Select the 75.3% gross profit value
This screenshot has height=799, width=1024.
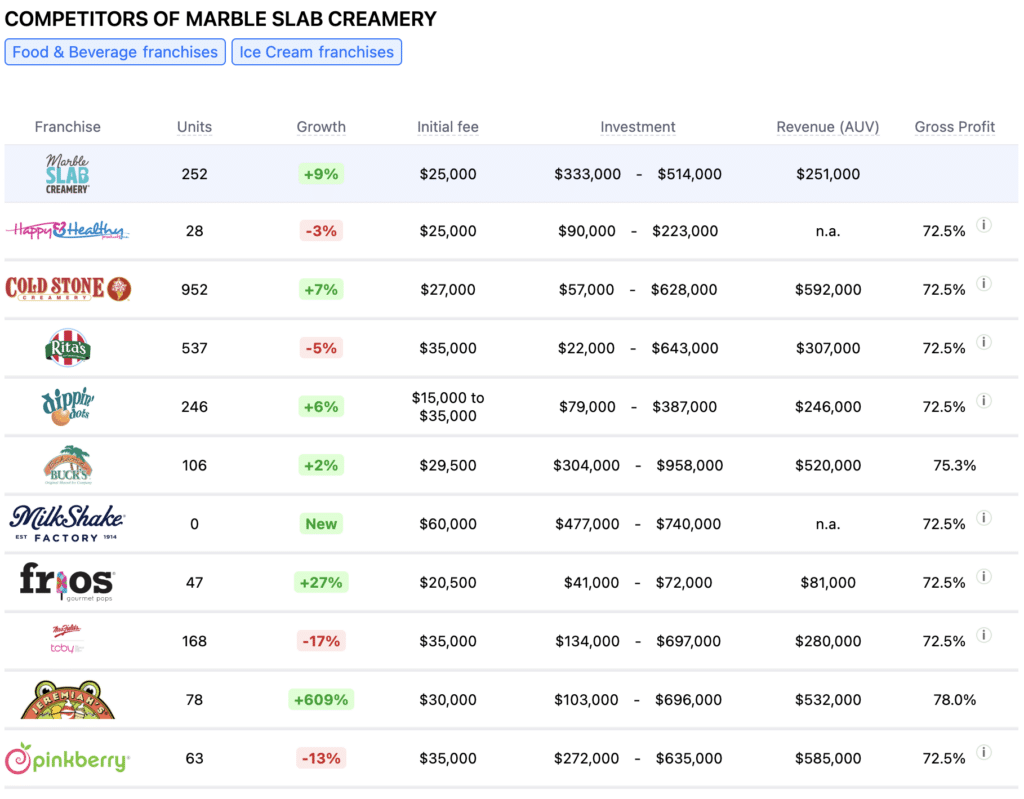coord(955,466)
